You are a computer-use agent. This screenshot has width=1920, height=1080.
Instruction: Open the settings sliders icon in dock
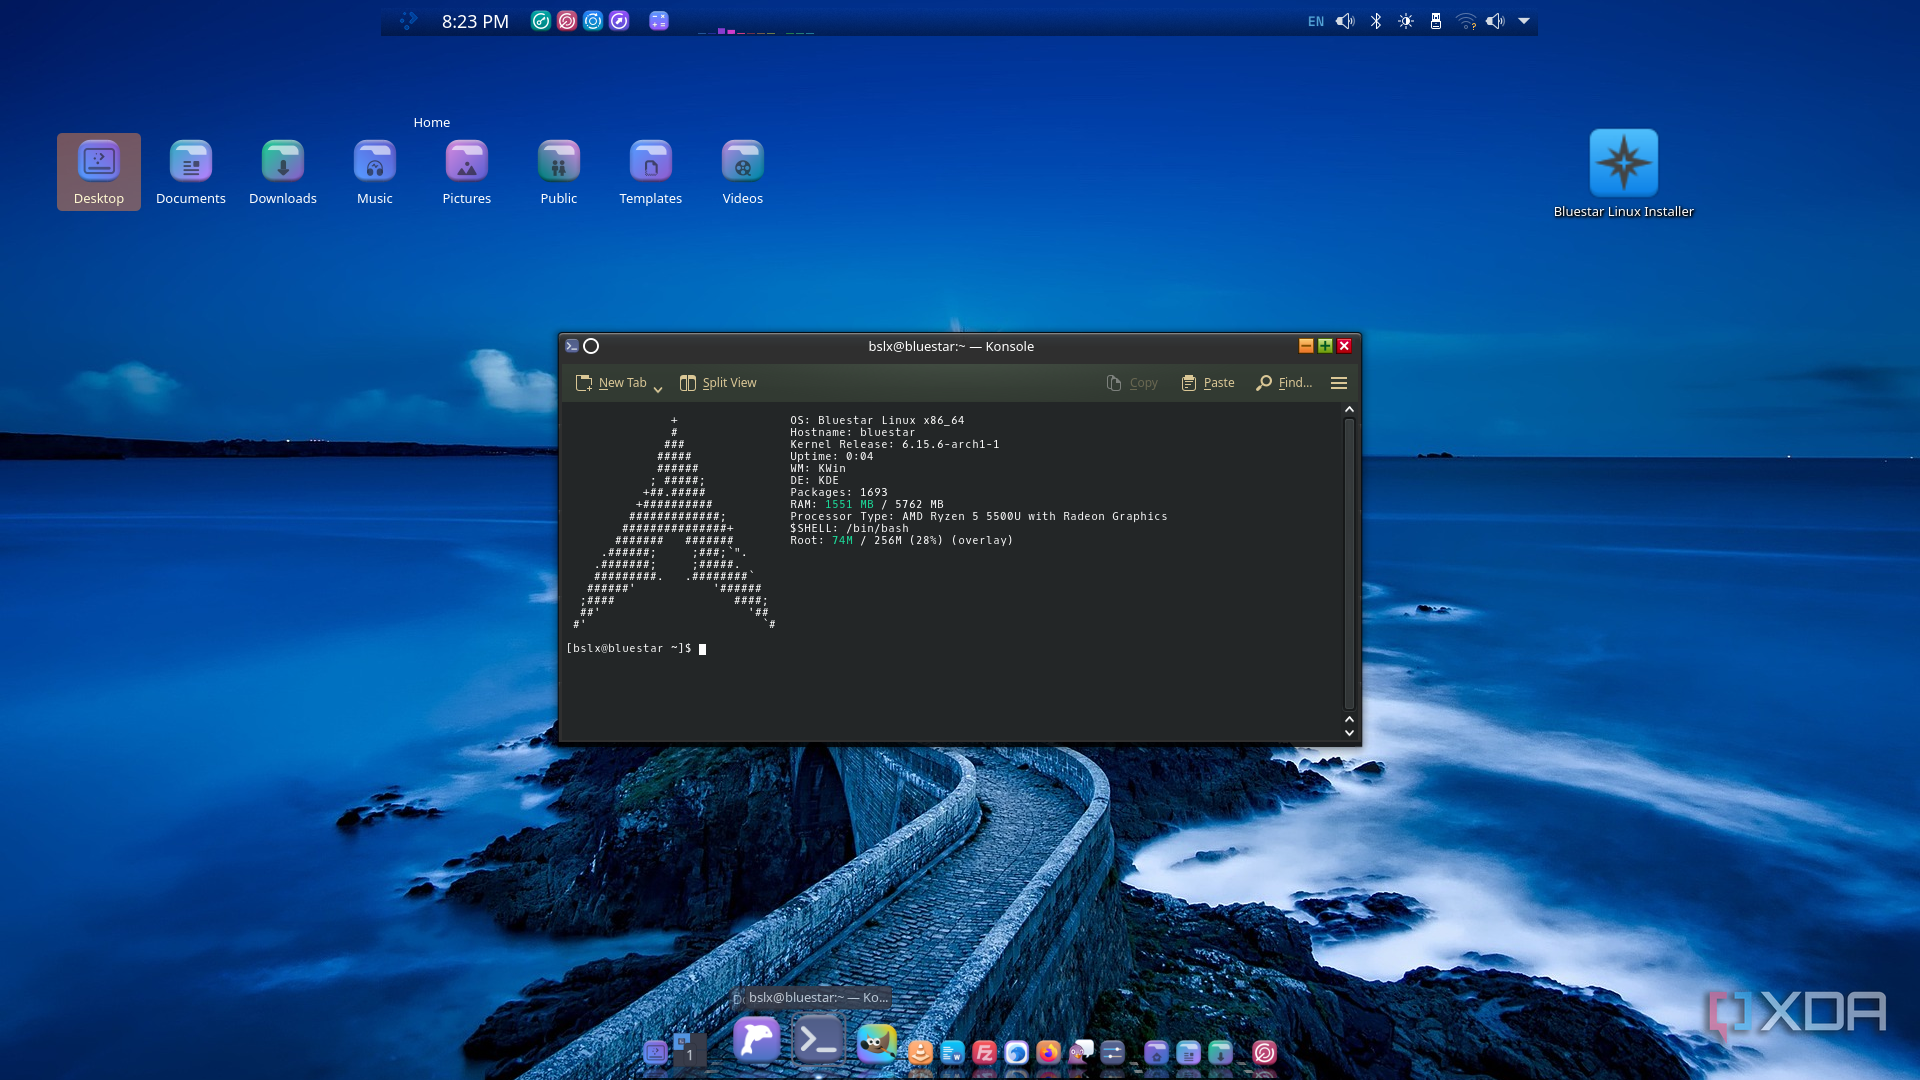[x=1112, y=1052]
